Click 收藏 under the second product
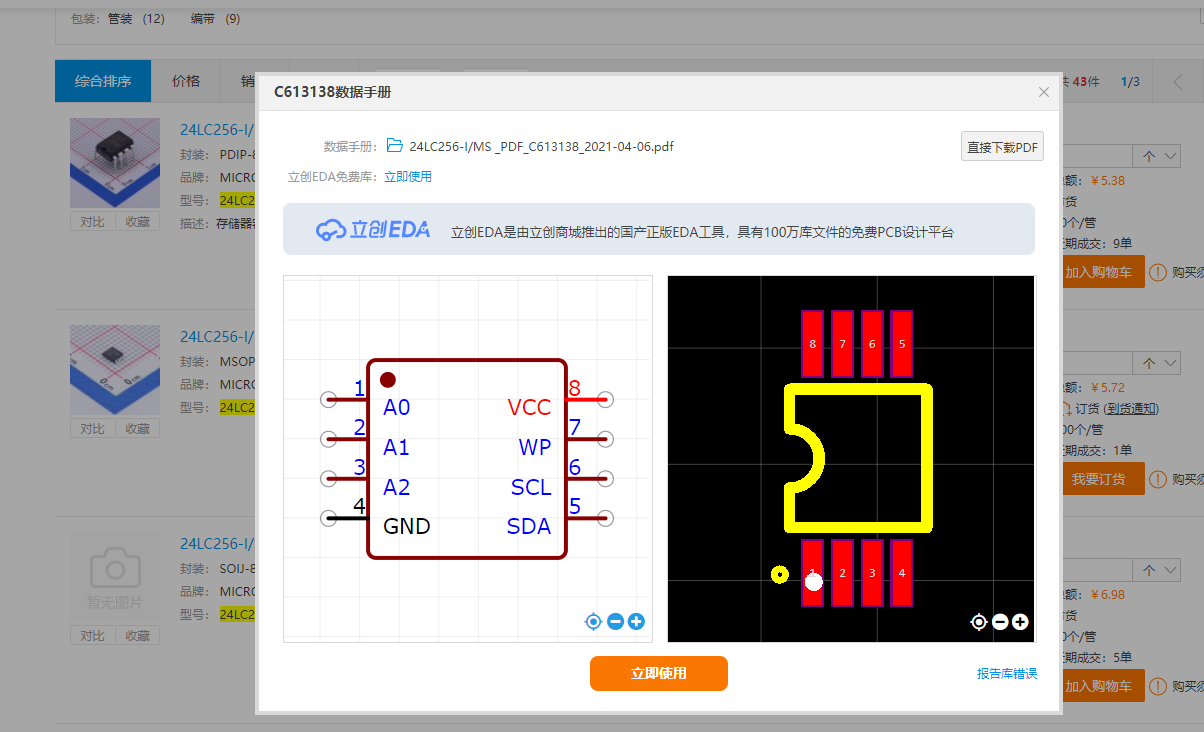The height and width of the screenshot is (732, 1204). coord(137,428)
